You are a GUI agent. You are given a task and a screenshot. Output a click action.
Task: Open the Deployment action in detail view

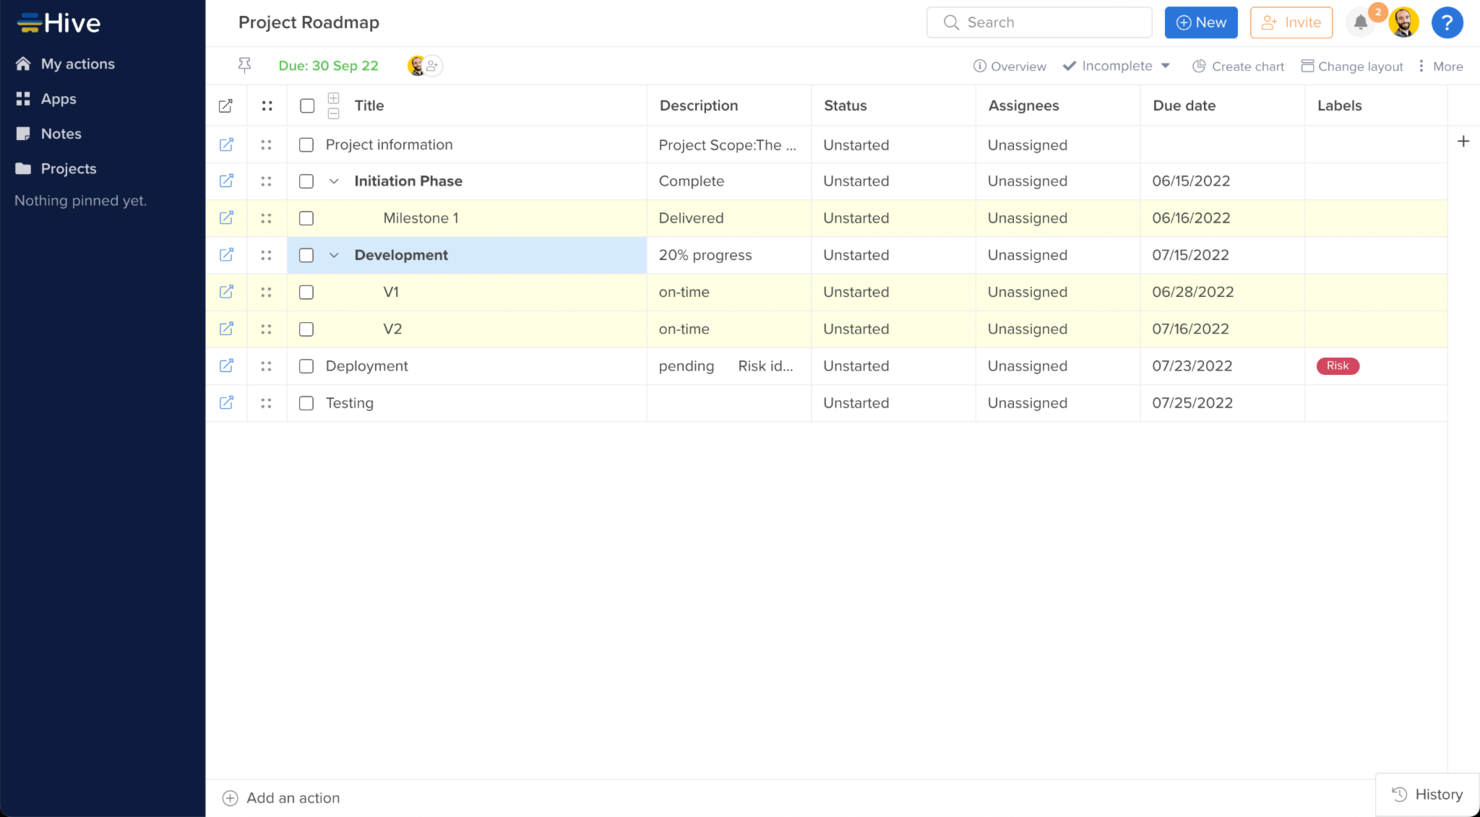tap(226, 366)
